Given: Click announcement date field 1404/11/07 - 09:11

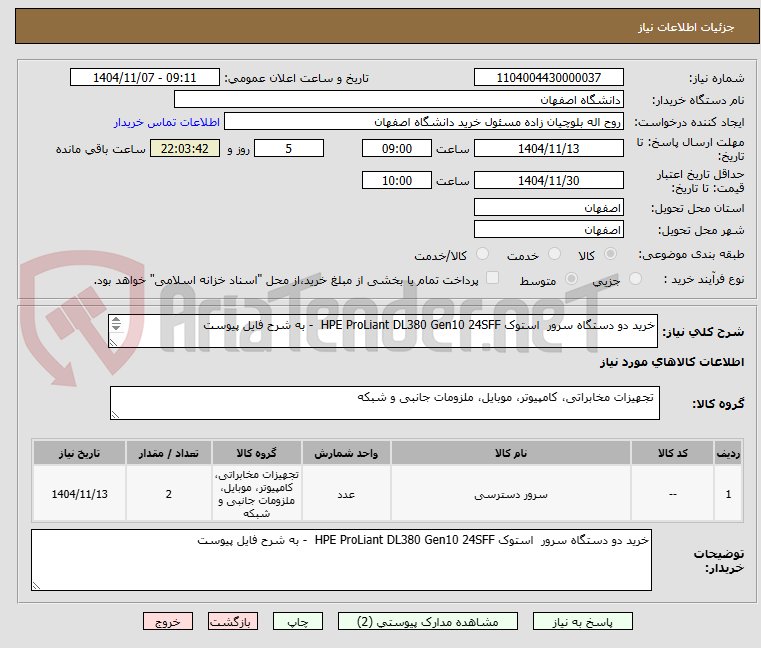Looking at the screenshot, I should pos(145,78).
